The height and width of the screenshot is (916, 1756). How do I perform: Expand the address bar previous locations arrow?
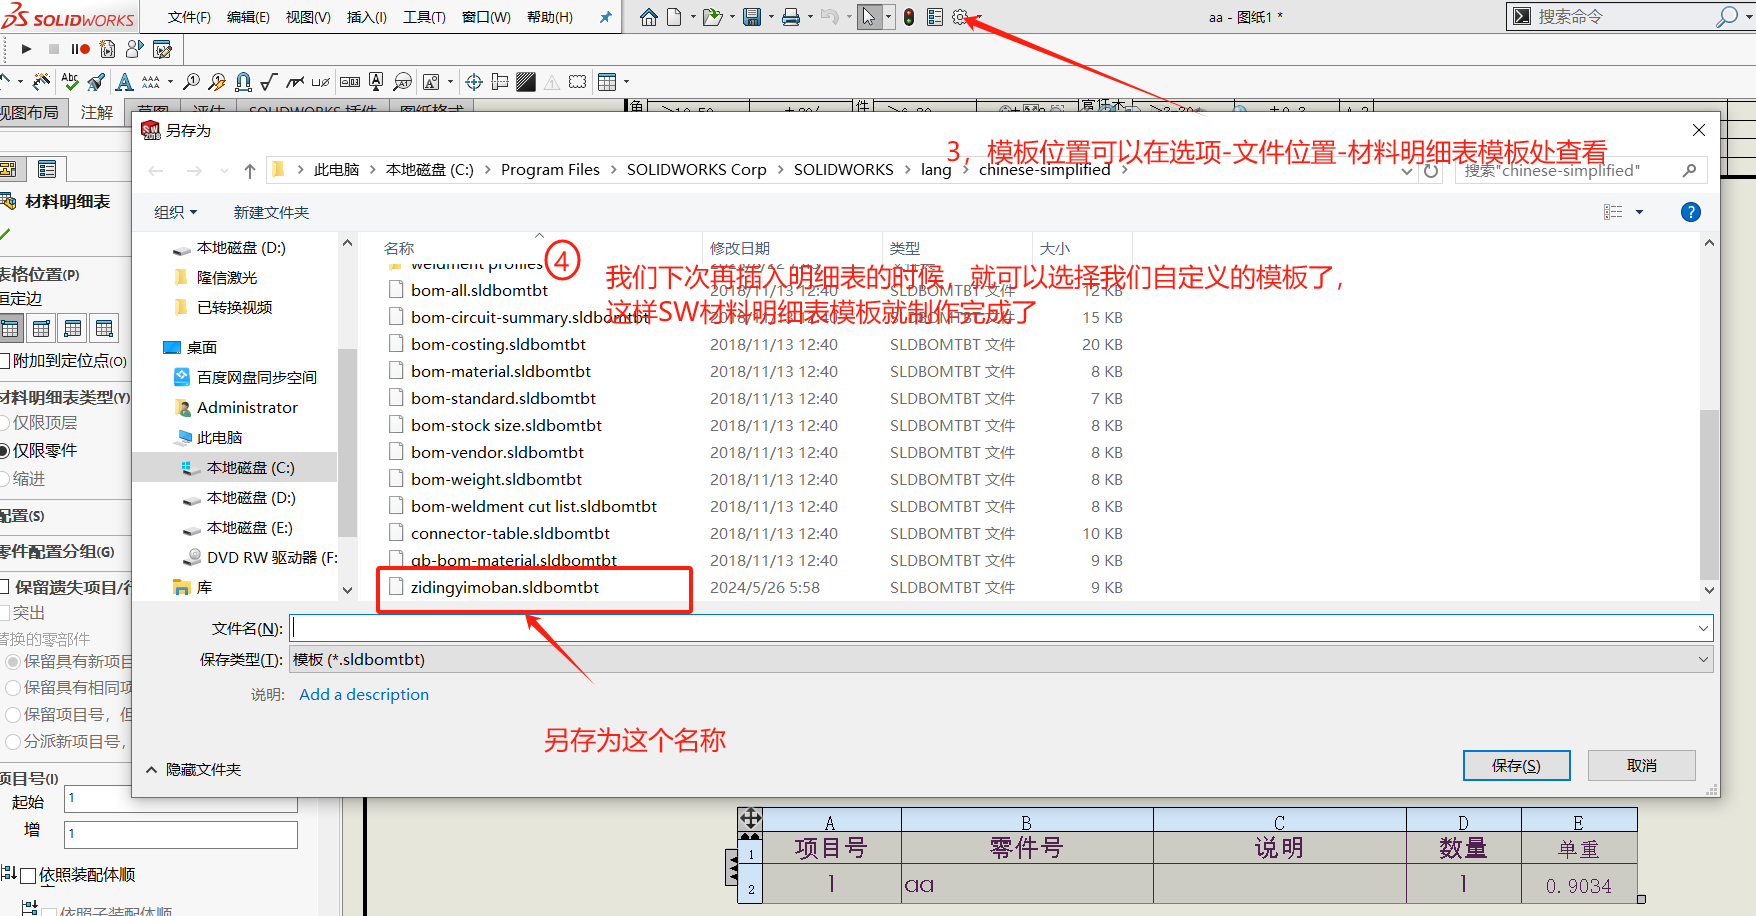click(1407, 171)
